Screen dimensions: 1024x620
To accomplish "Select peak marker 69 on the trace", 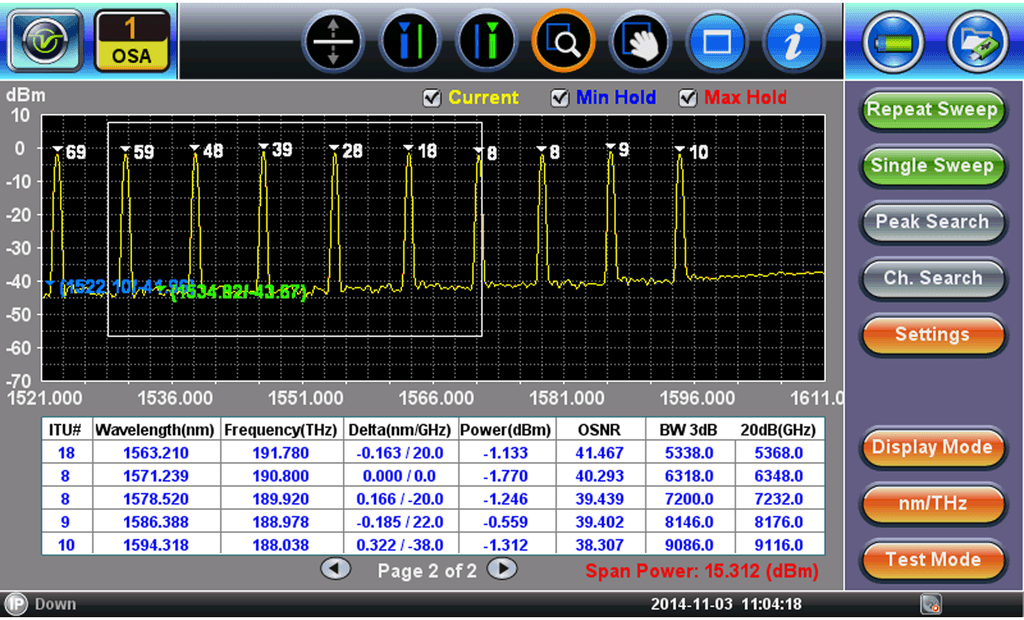I will click(x=69, y=152).
